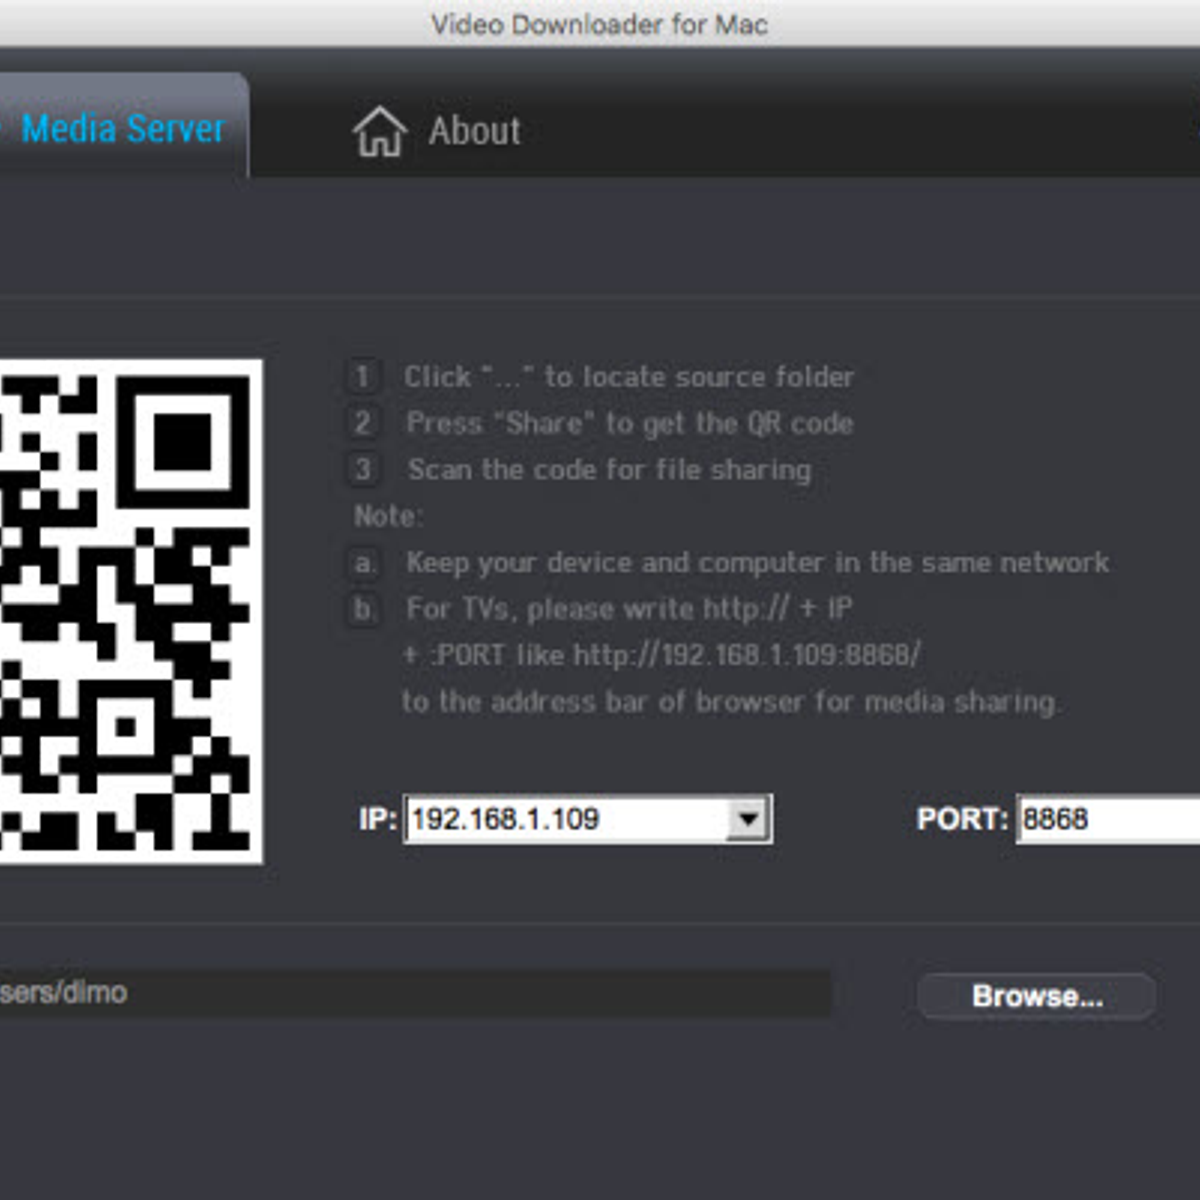Click the "Scan the code for file sharing" text
The image size is (1200, 1200).
[609, 469]
